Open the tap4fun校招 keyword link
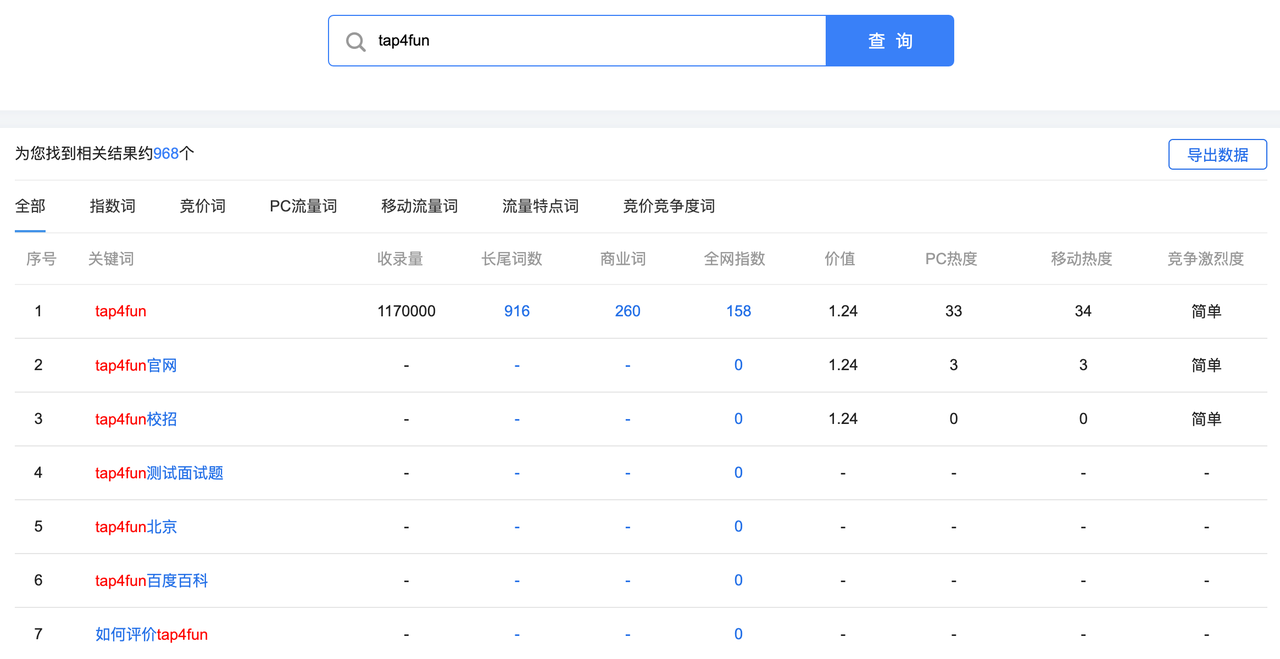This screenshot has height=659, width=1280. pyautogui.click(x=136, y=419)
